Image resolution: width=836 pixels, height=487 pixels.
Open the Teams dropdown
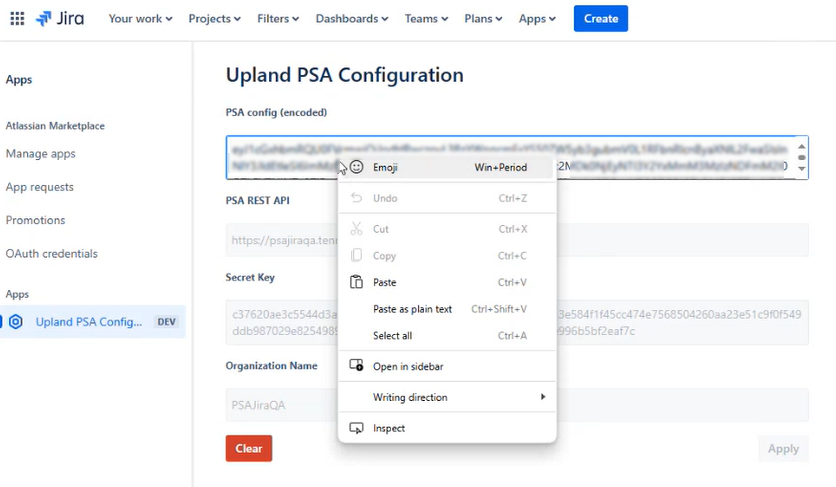(426, 19)
